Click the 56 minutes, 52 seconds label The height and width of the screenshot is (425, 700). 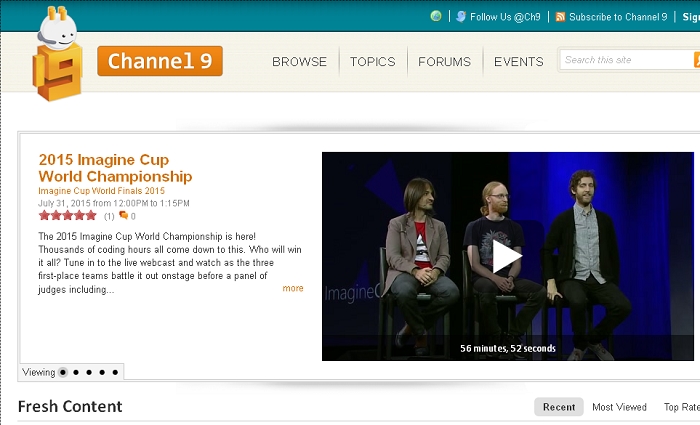tap(508, 348)
